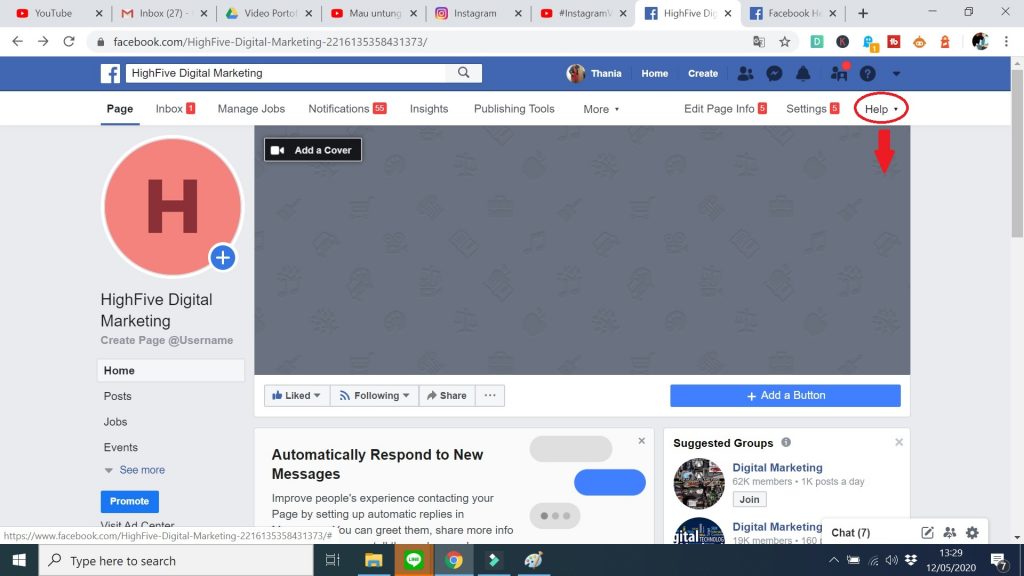
Task: Open the notifications bell icon
Action: click(x=803, y=74)
